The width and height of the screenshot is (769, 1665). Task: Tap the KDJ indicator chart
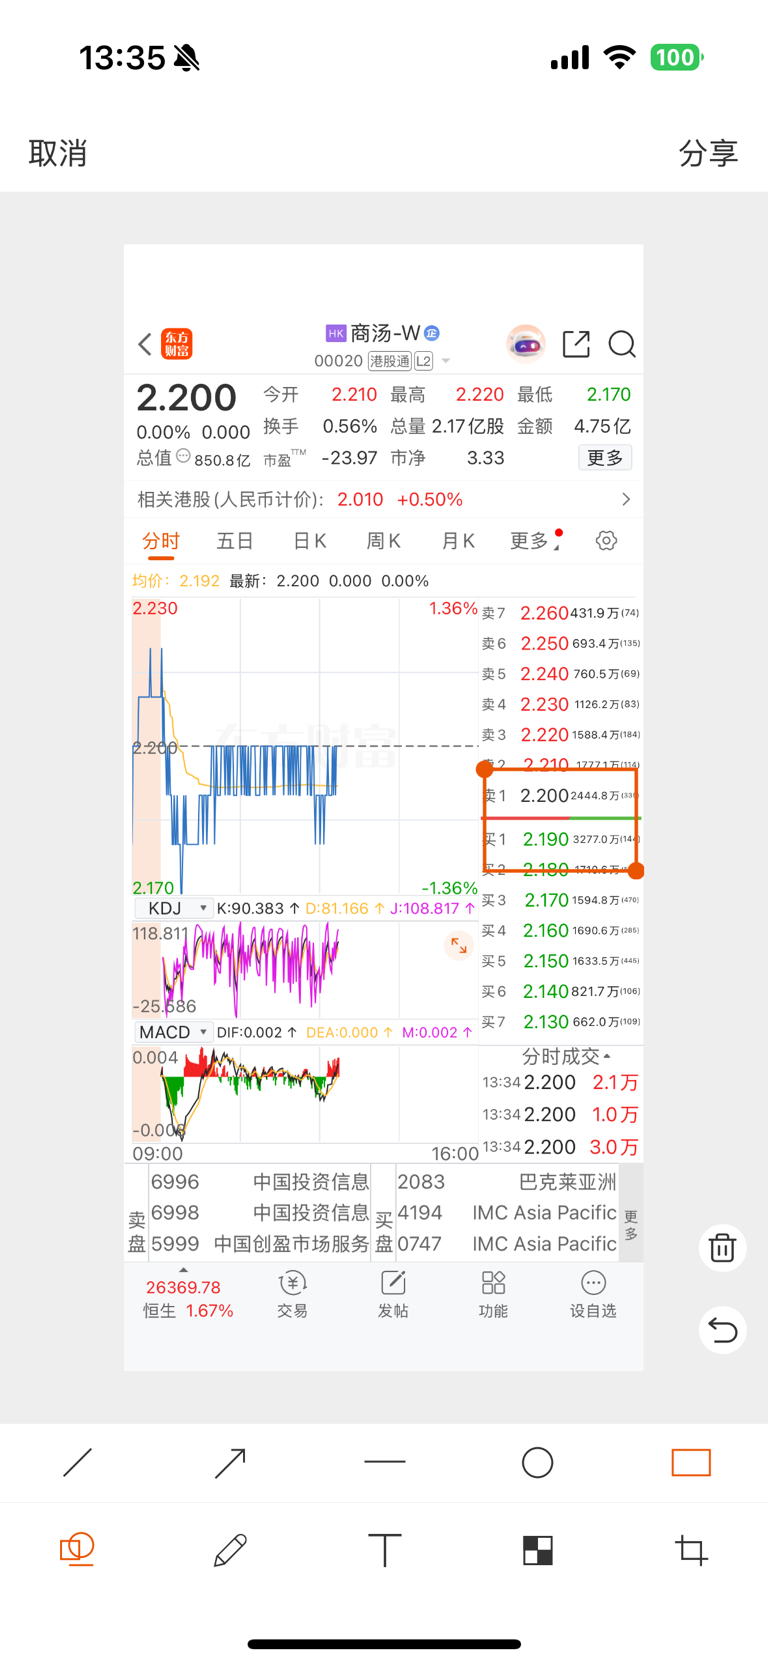(x=305, y=969)
